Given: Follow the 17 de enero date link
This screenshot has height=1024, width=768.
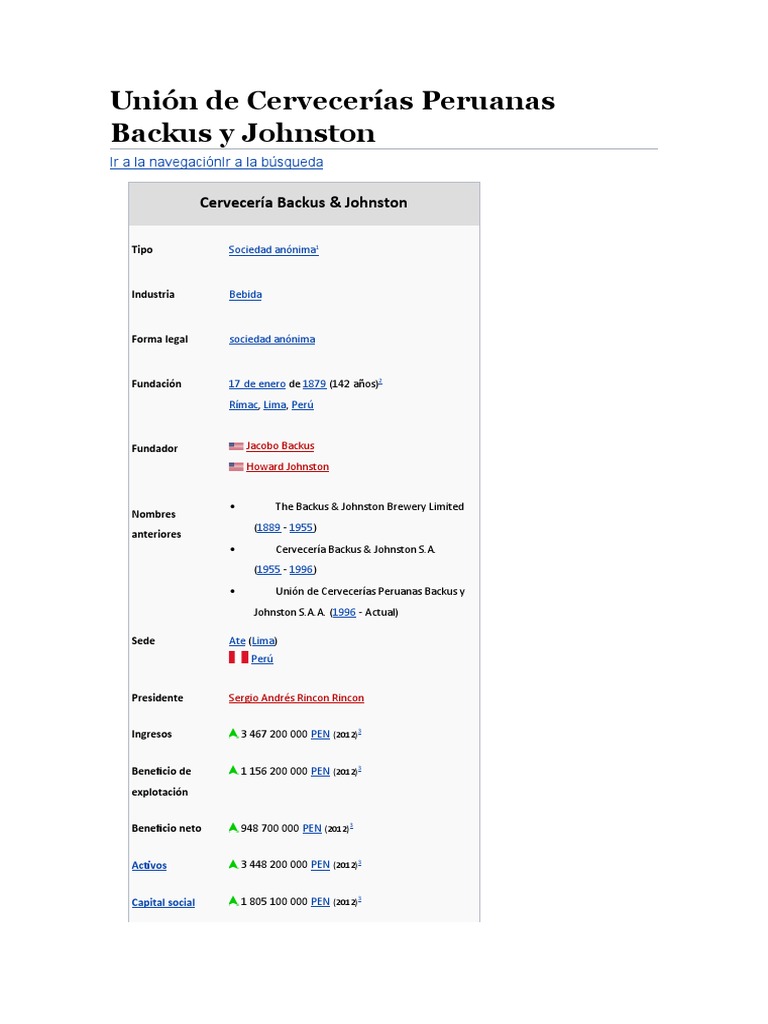Looking at the screenshot, I should 257,384.
